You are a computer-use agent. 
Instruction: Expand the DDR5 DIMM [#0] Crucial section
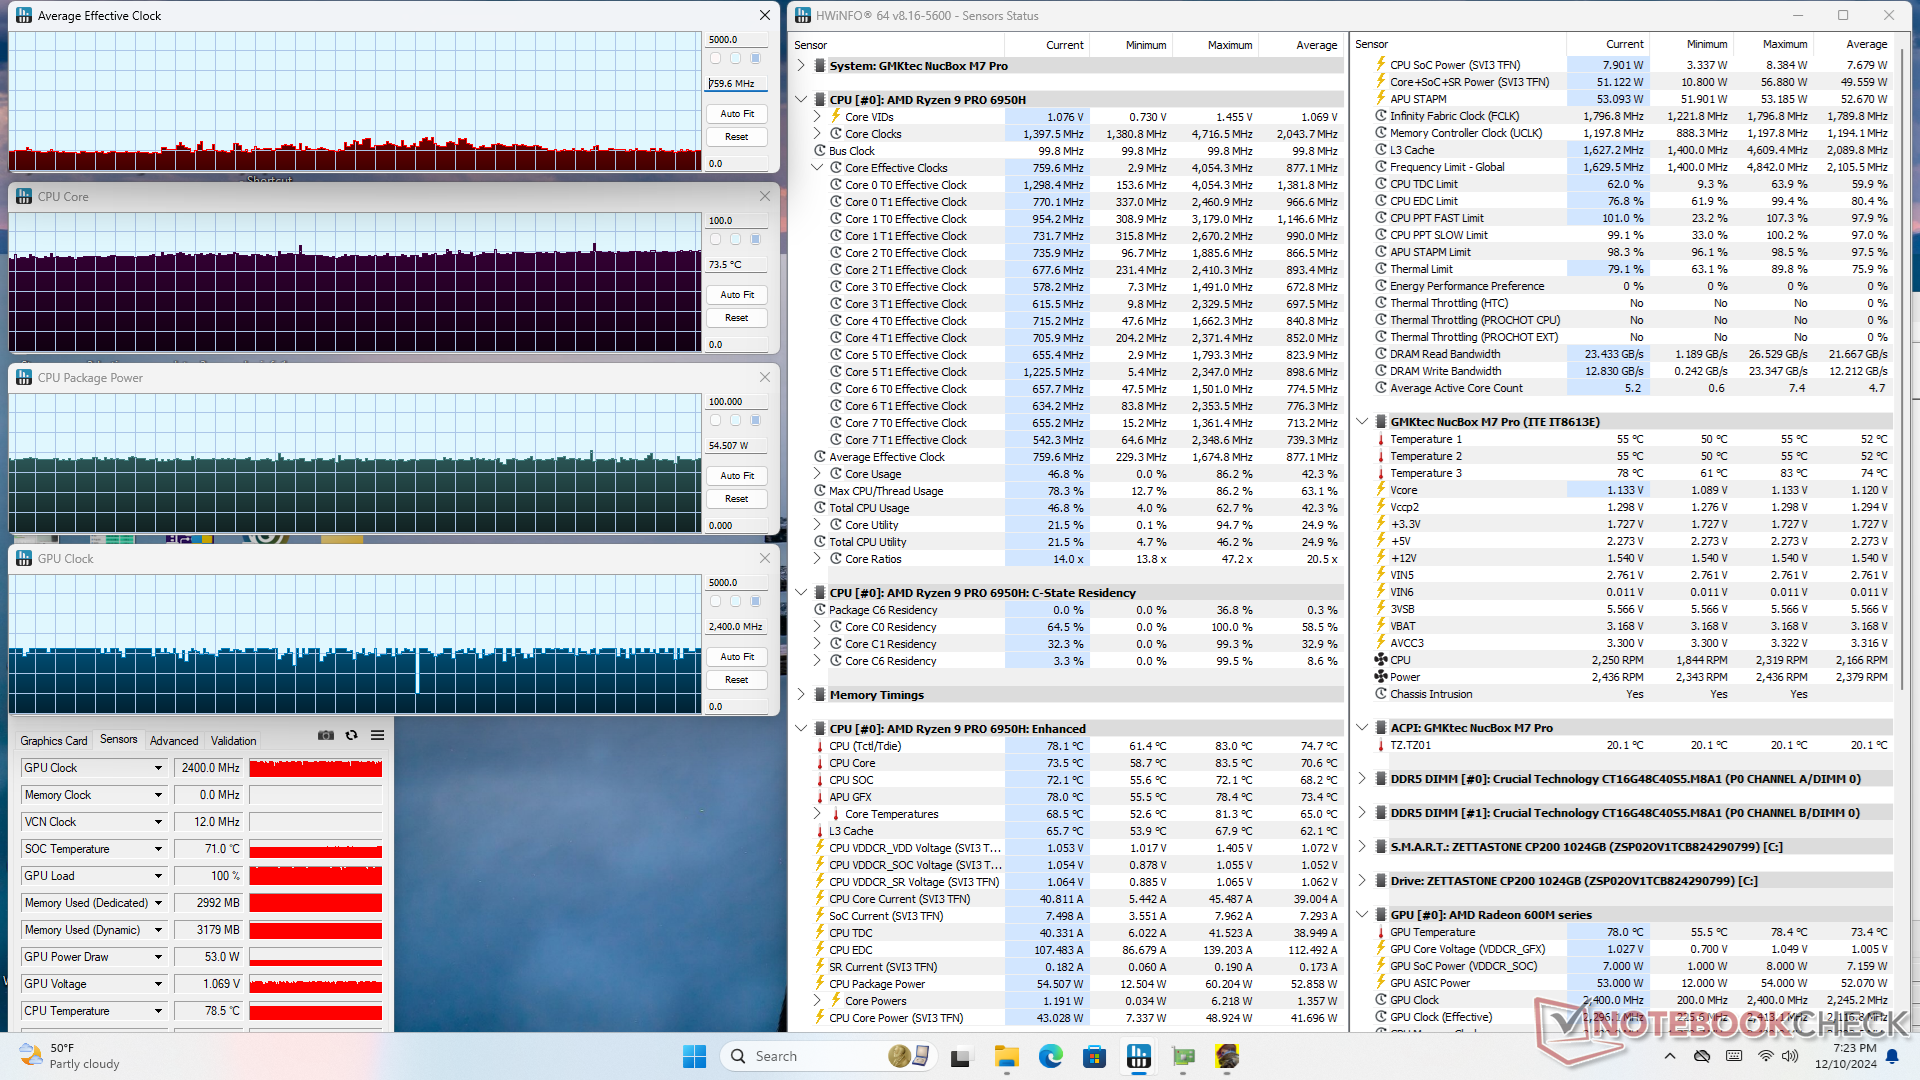1362,778
